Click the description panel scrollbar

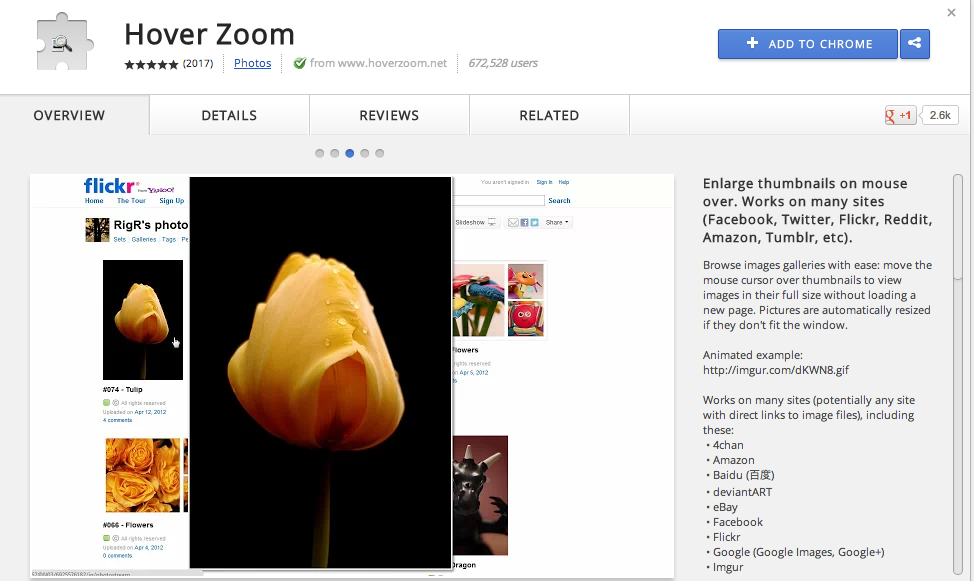pyautogui.click(x=957, y=375)
